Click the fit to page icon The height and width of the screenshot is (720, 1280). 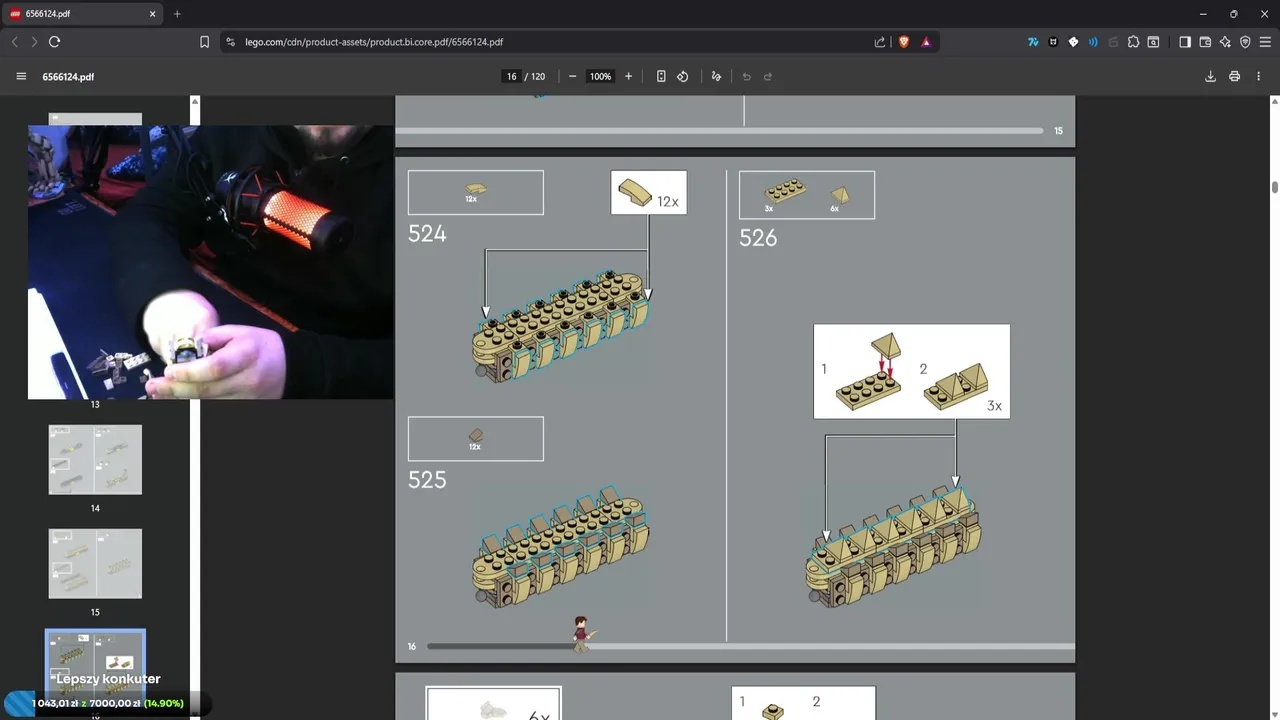click(x=661, y=77)
